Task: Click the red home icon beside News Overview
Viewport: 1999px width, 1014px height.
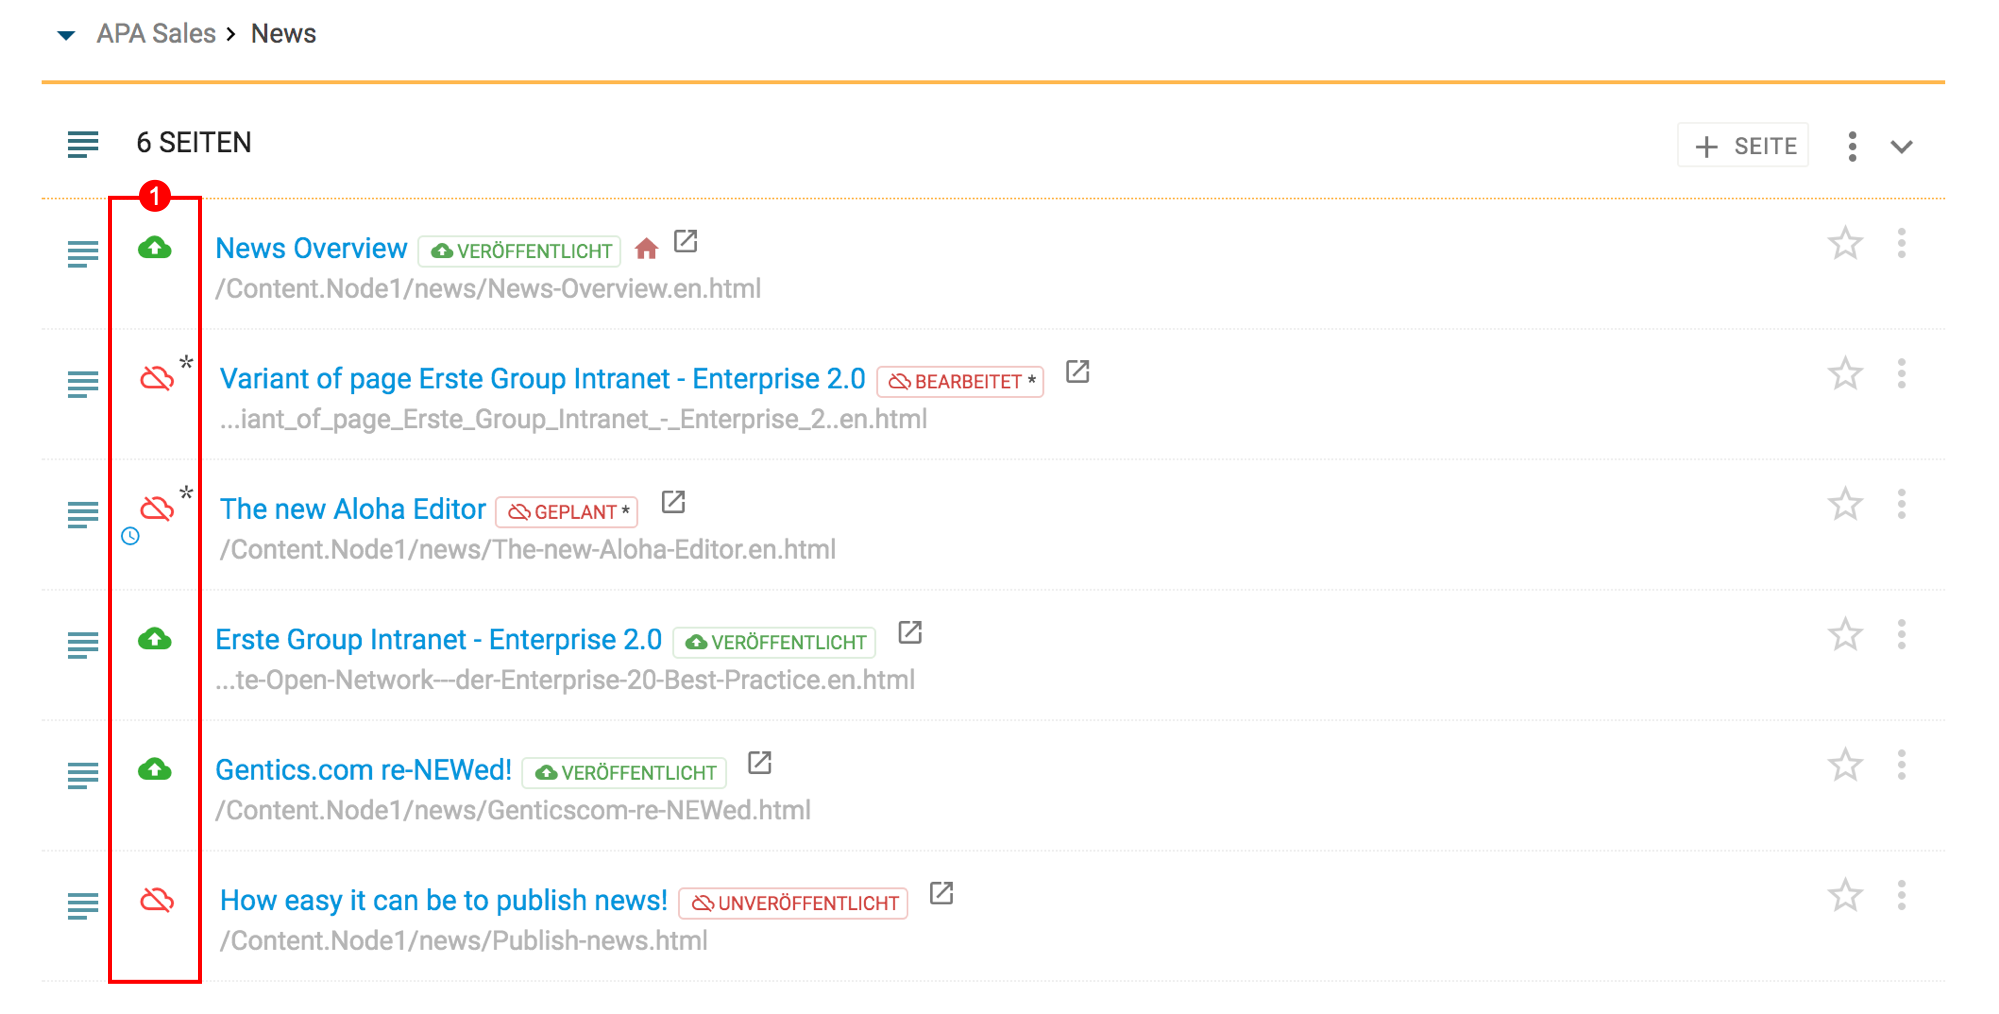Action: pos(647,249)
